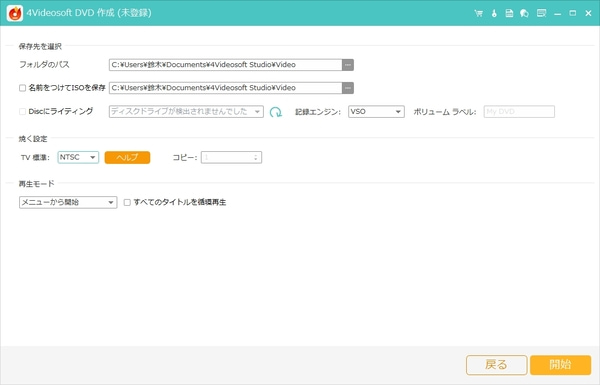Maximize the DVD creator window

tap(573, 13)
